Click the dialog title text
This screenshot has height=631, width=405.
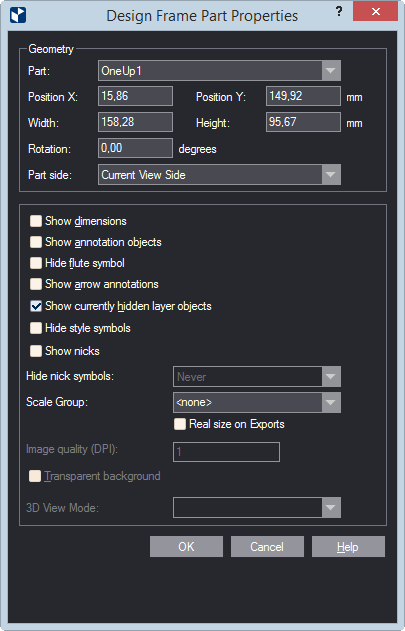point(202,16)
